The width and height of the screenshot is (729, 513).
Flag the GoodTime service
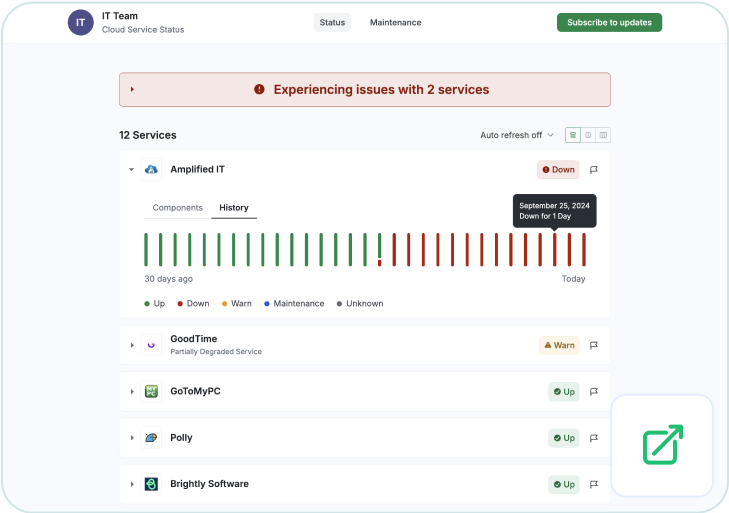(x=594, y=345)
